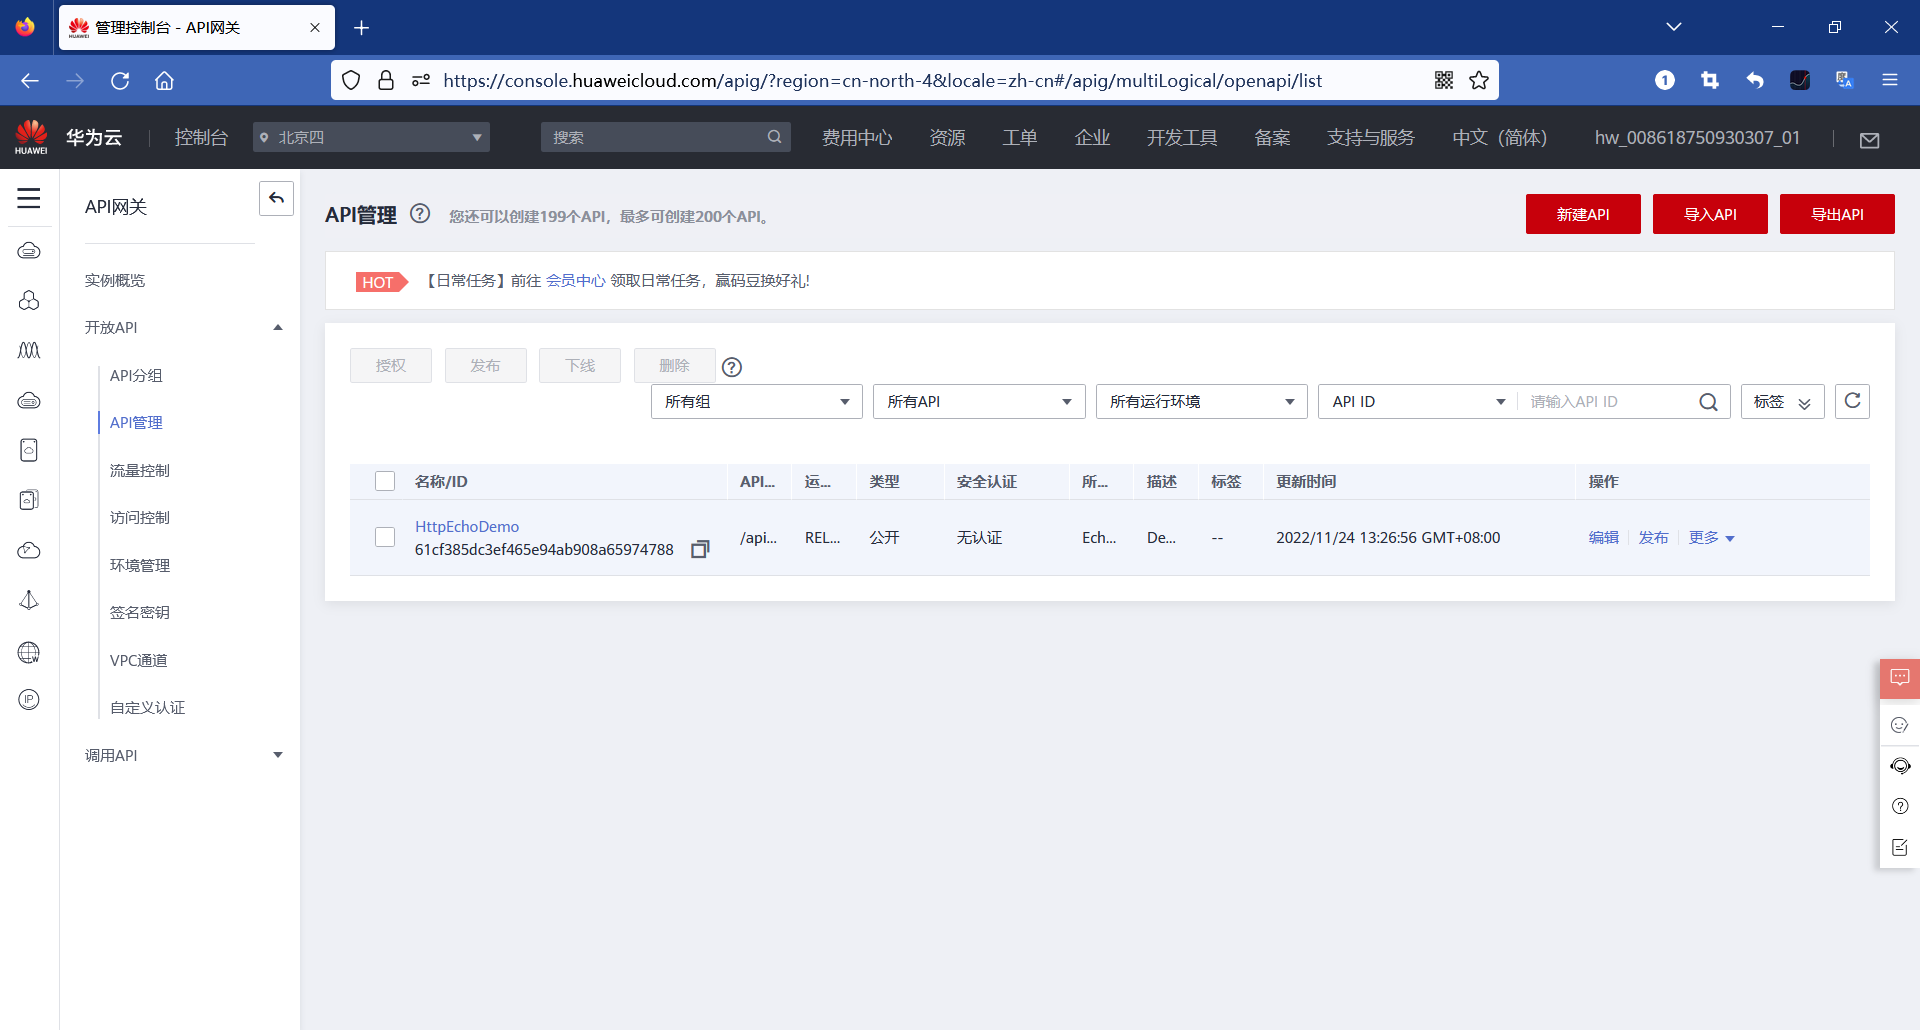
Task: Click the 新建API button
Action: point(1583,214)
